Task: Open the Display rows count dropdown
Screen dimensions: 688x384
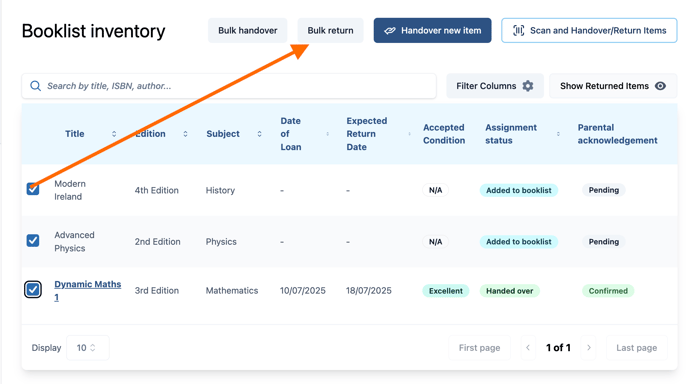Action: [x=87, y=348]
